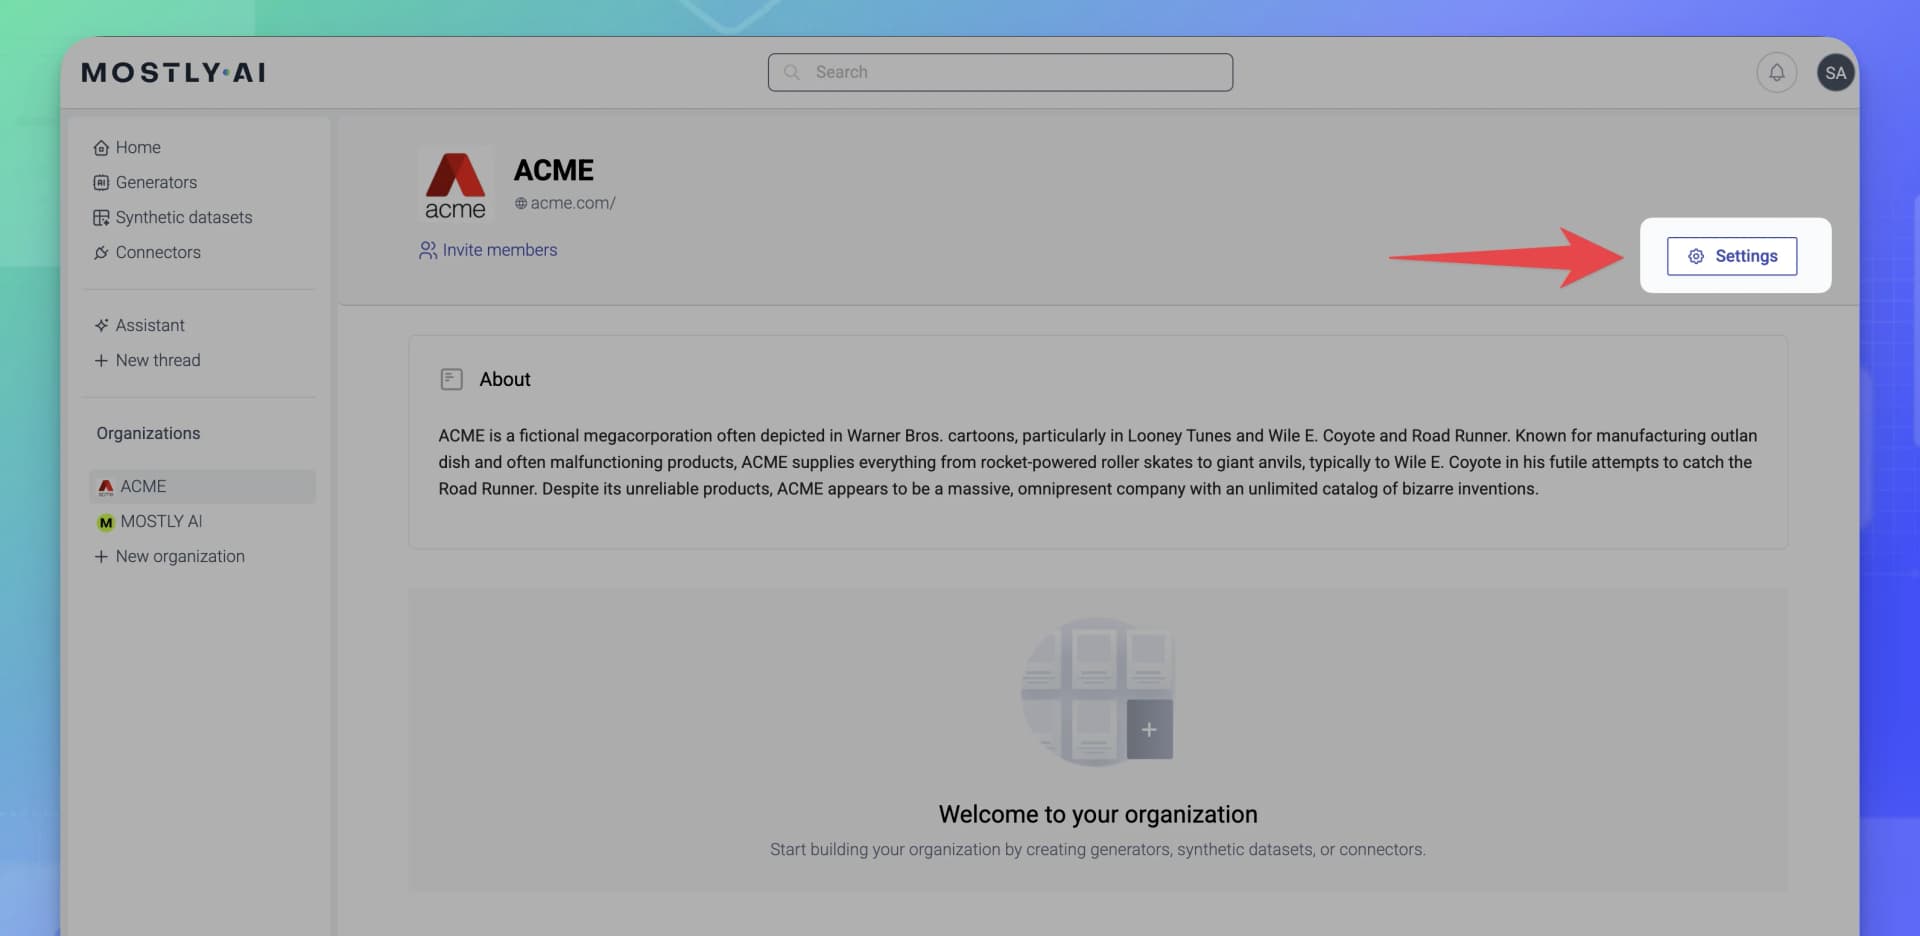1920x936 pixels.
Task: Click the Home icon in the sidebar
Action: [x=101, y=147]
